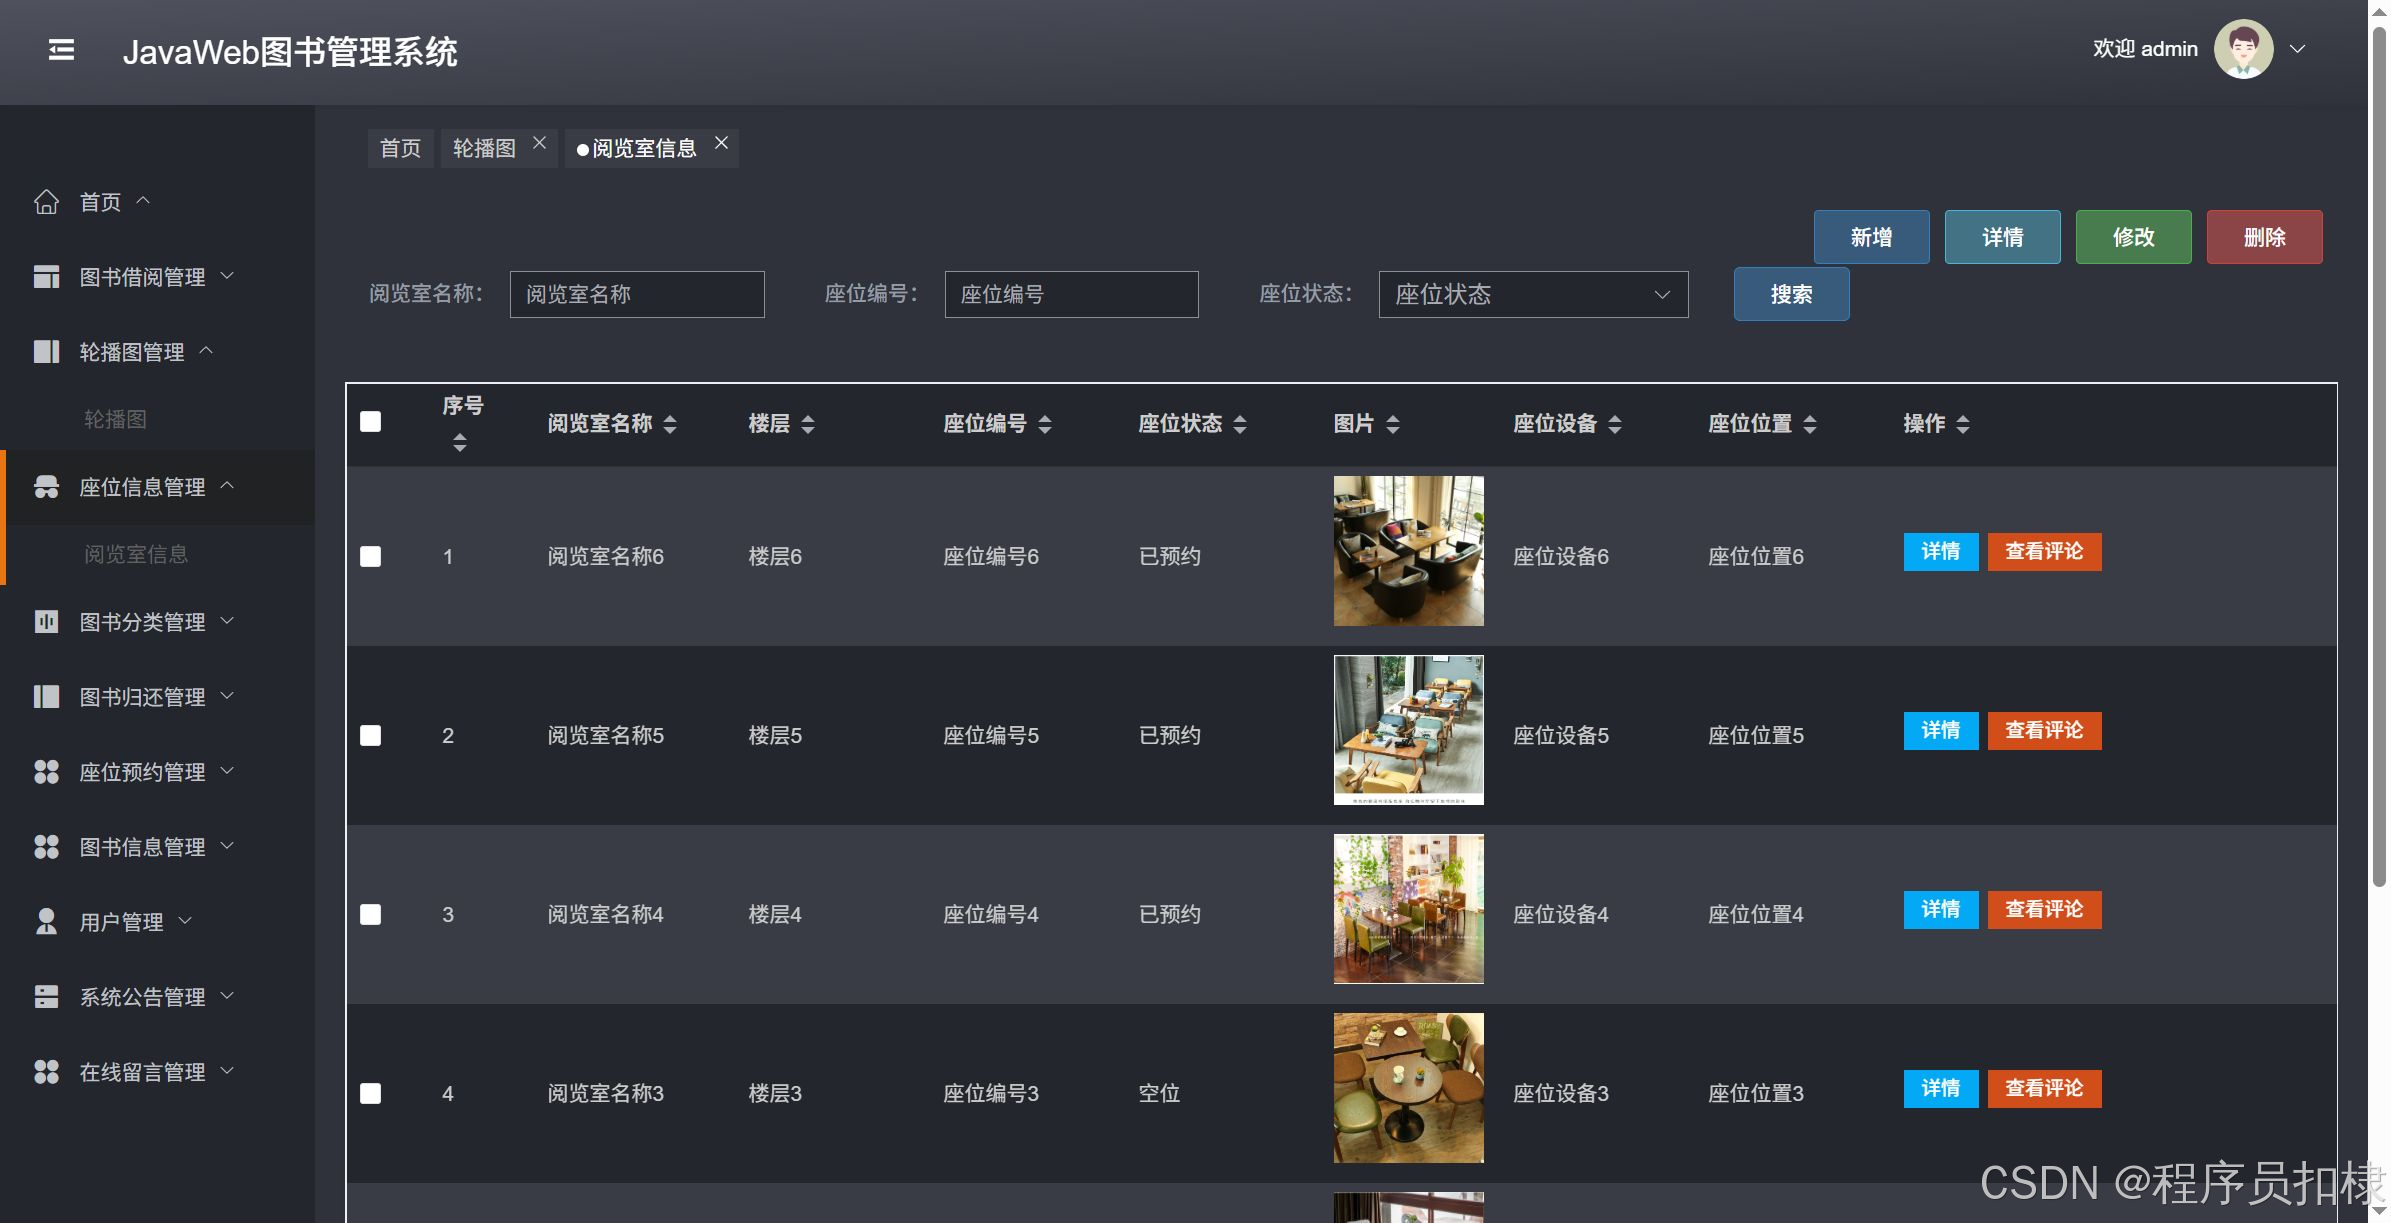Toggle the select-all header checkbox
Image resolution: width=2391 pixels, height=1223 pixels.
(x=370, y=422)
